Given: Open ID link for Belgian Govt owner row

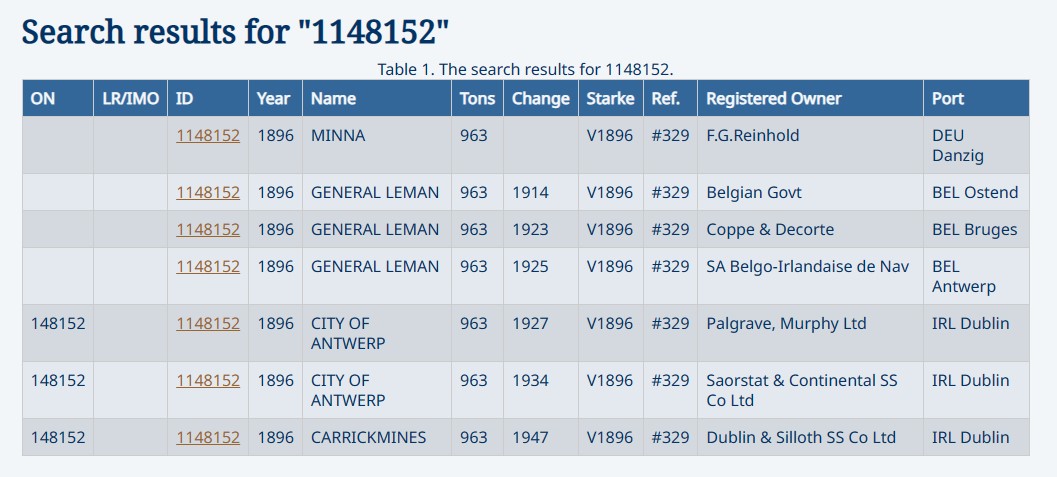Looking at the screenshot, I should coord(208,193).
